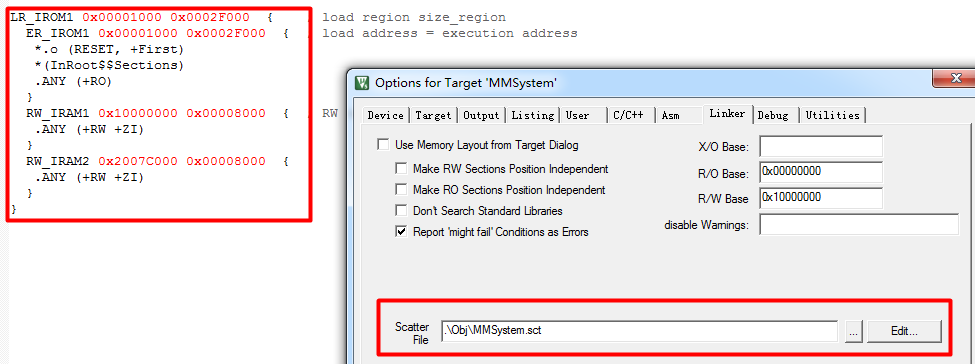This screenshot has width=975, height=364.
Task: Click the Edit... scatter file button
Action: click(904, 332)
